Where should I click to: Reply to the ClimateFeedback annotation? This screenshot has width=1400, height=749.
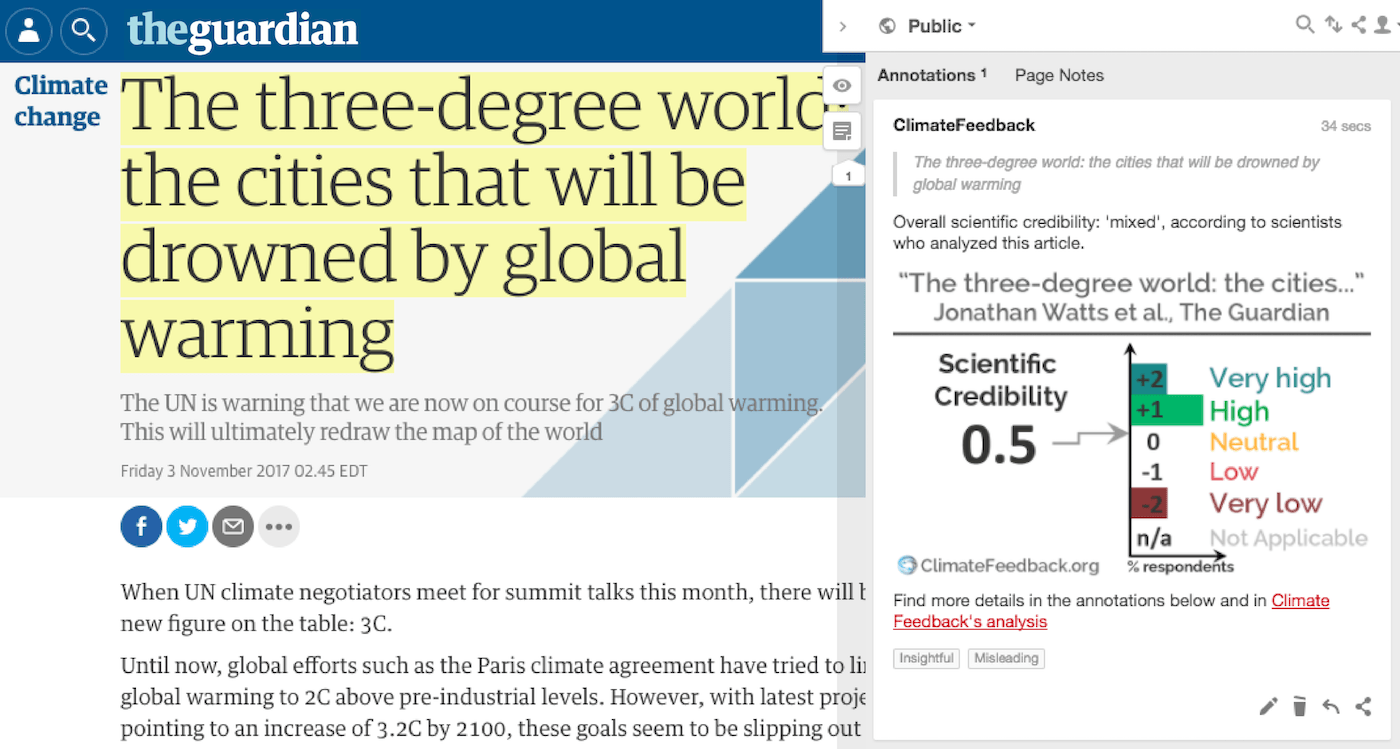(x=1331, y=707)
